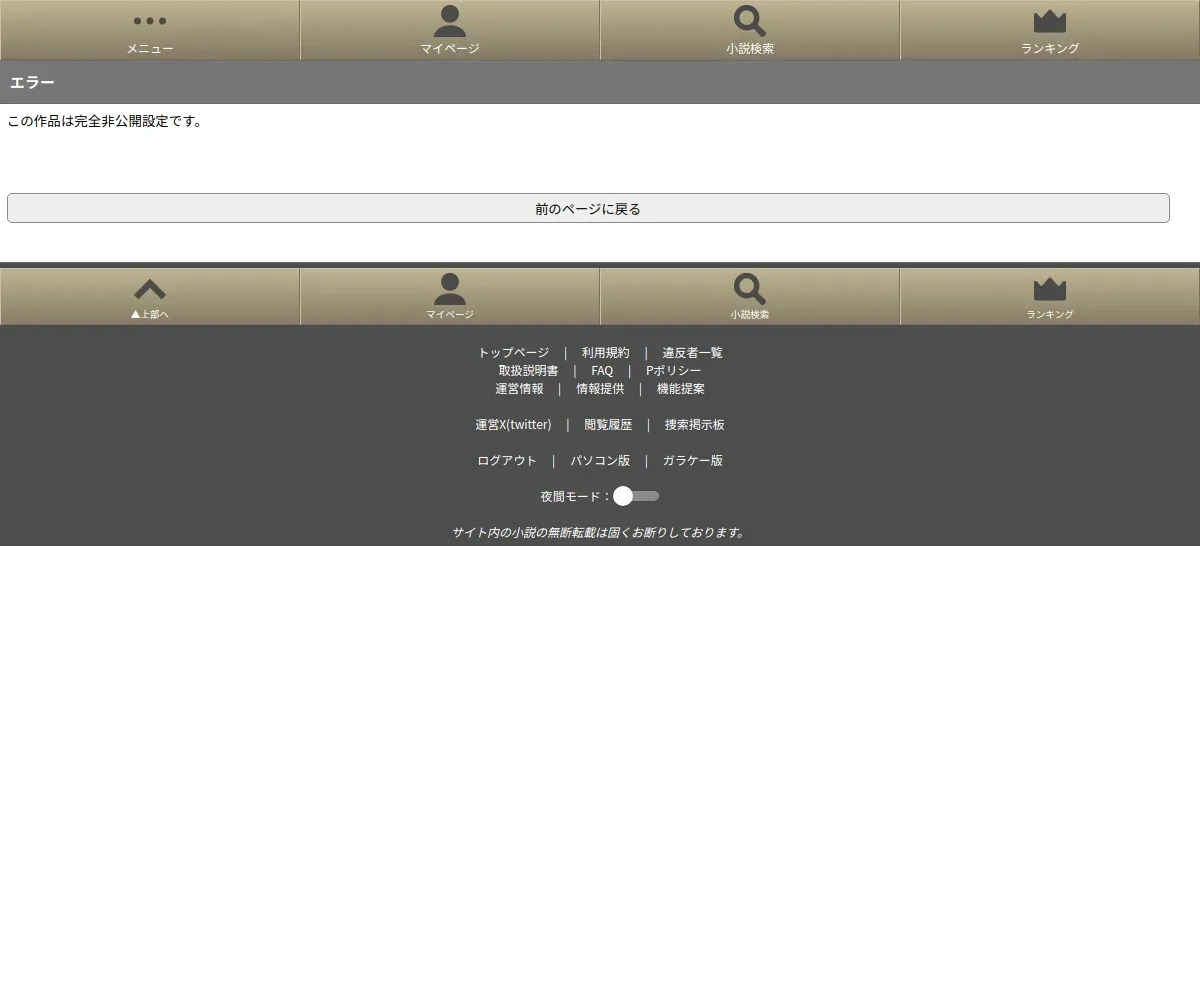Click the この作品は完全非公開設定です message
The image size is (1200, 1000).
[105, 121]
